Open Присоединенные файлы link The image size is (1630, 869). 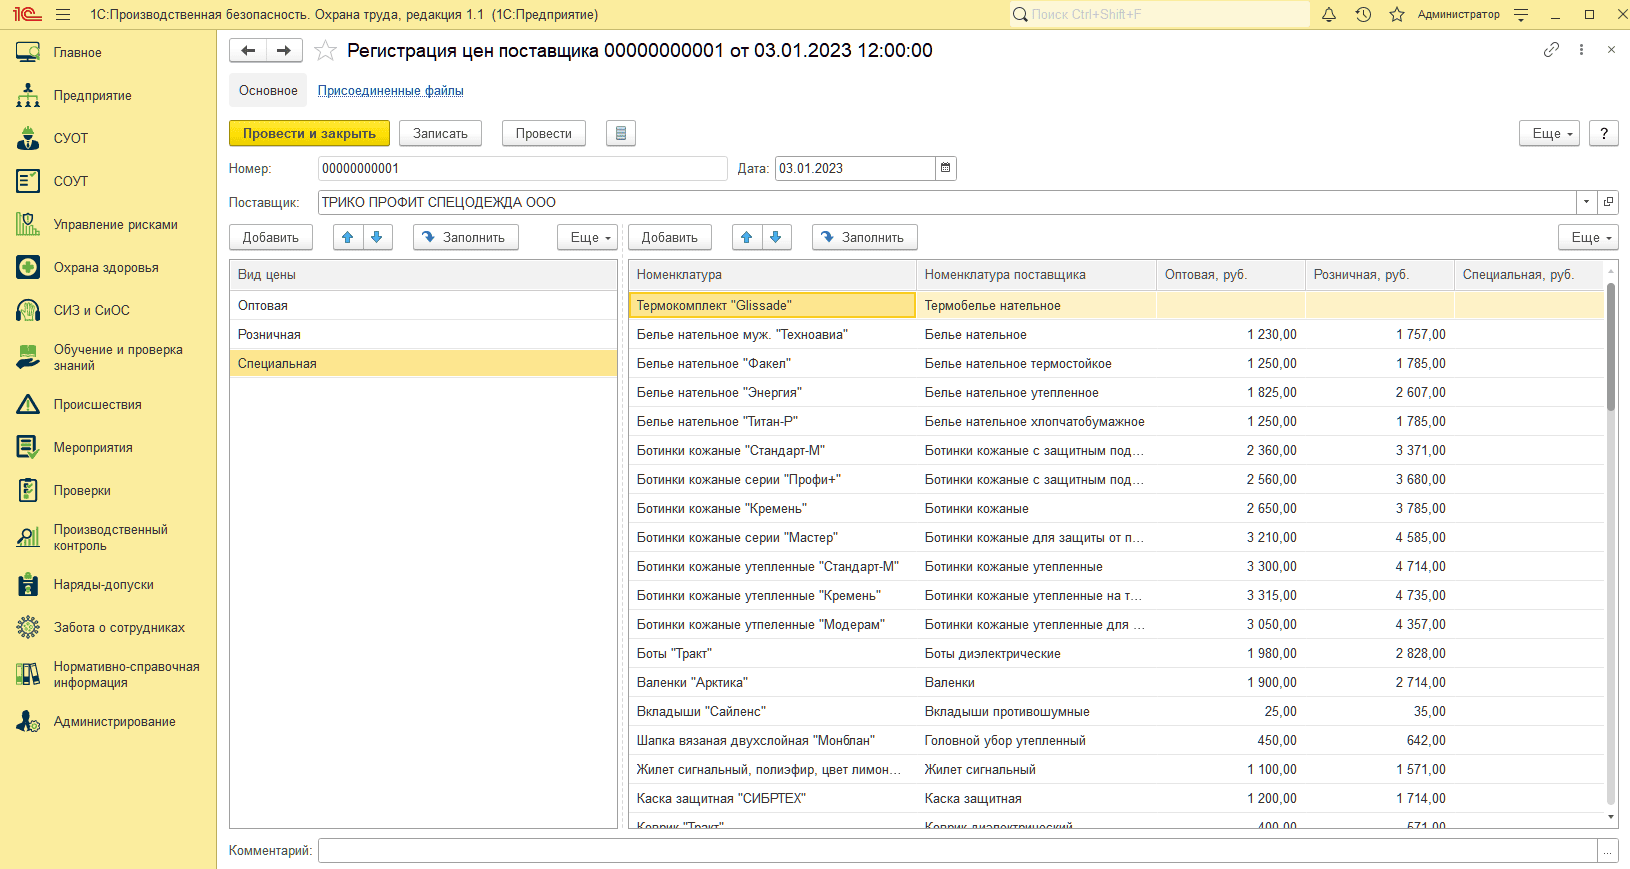tap(390, 90)
